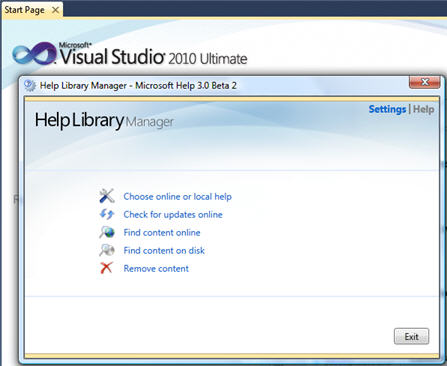Click the globe search icon for Find content online
The width and height of the screenshot is (447, 366).
click(107, 232)
